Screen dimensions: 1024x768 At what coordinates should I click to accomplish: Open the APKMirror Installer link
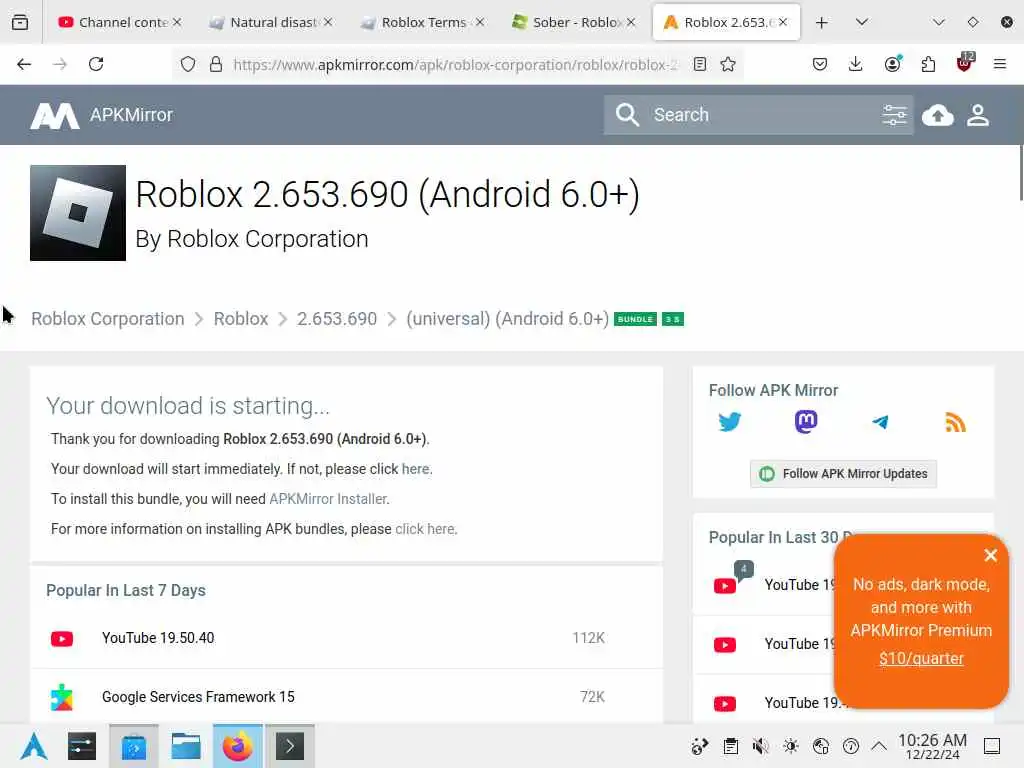coord(328,499)
